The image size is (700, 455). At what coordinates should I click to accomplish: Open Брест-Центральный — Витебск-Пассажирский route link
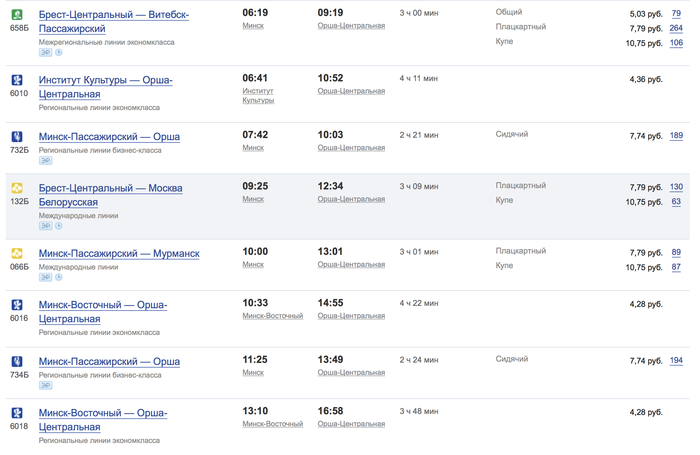114,21
